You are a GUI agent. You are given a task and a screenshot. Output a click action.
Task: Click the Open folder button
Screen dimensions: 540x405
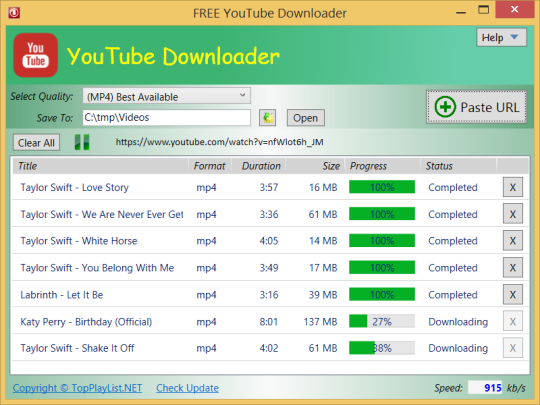point(305,118)
